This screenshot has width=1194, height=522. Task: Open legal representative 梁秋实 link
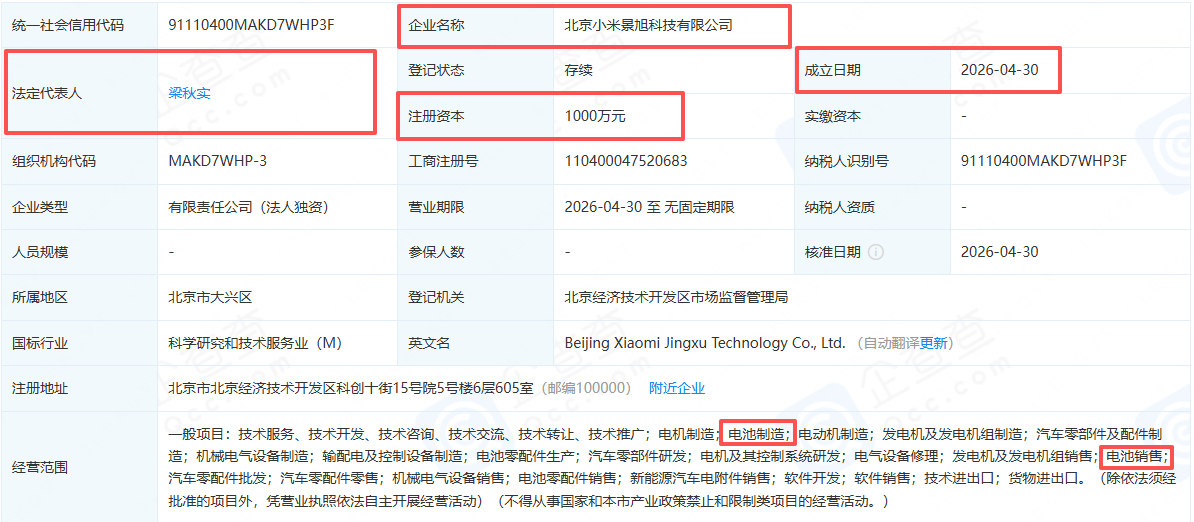[189, 94]
